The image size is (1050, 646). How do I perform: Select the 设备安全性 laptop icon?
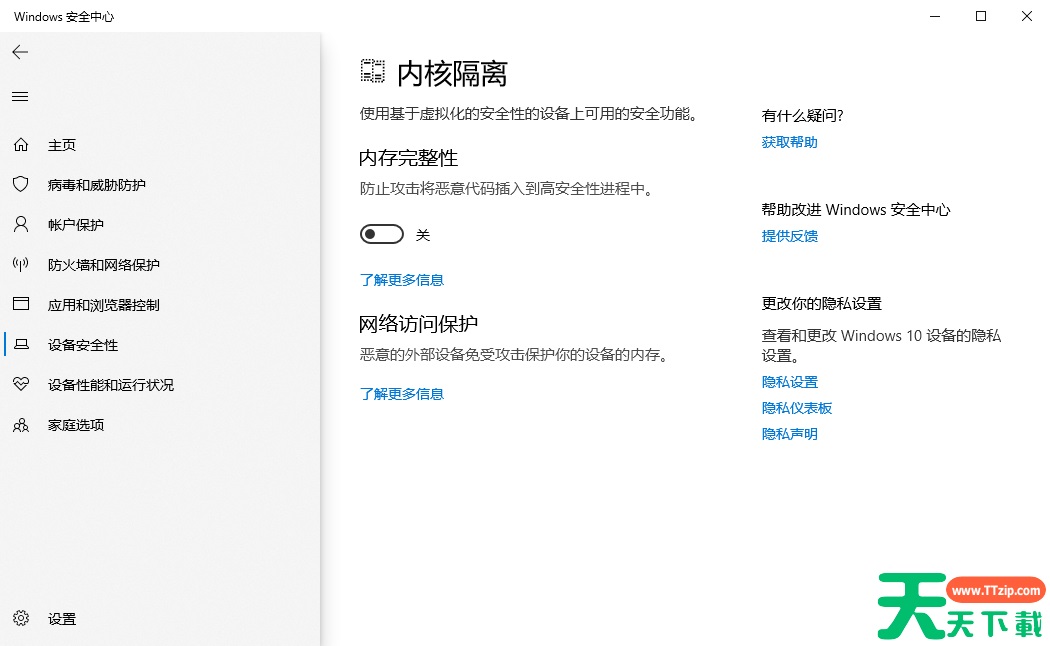pos(21,344)
